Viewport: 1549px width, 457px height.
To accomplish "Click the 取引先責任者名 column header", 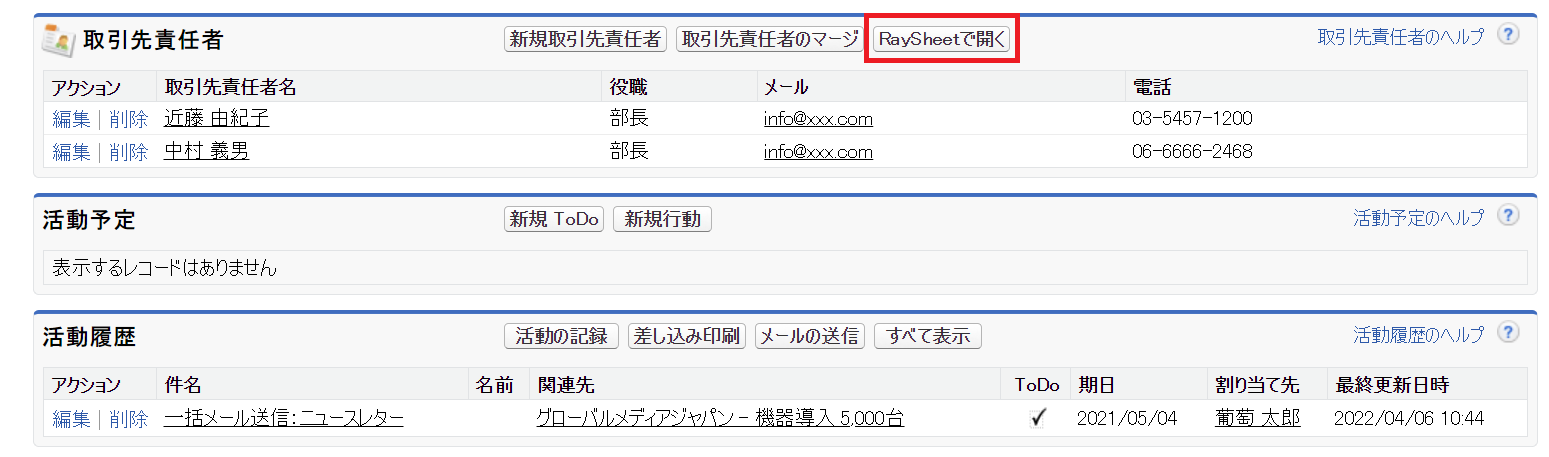I will coord(230,87).
